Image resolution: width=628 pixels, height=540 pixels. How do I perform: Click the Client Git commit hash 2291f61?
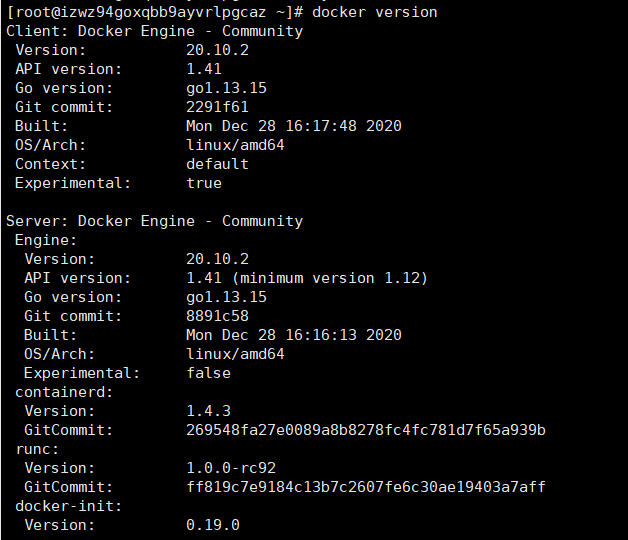217,107
